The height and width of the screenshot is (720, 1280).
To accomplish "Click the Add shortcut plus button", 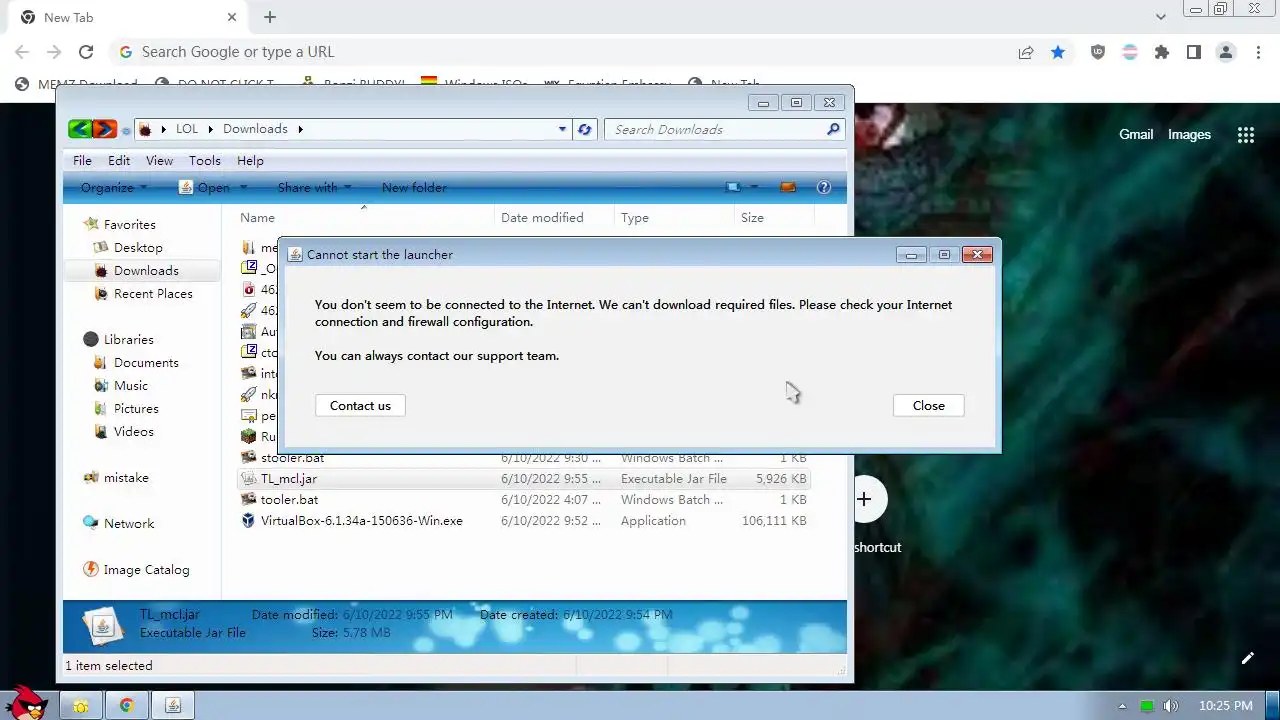I will coord(864,499).
